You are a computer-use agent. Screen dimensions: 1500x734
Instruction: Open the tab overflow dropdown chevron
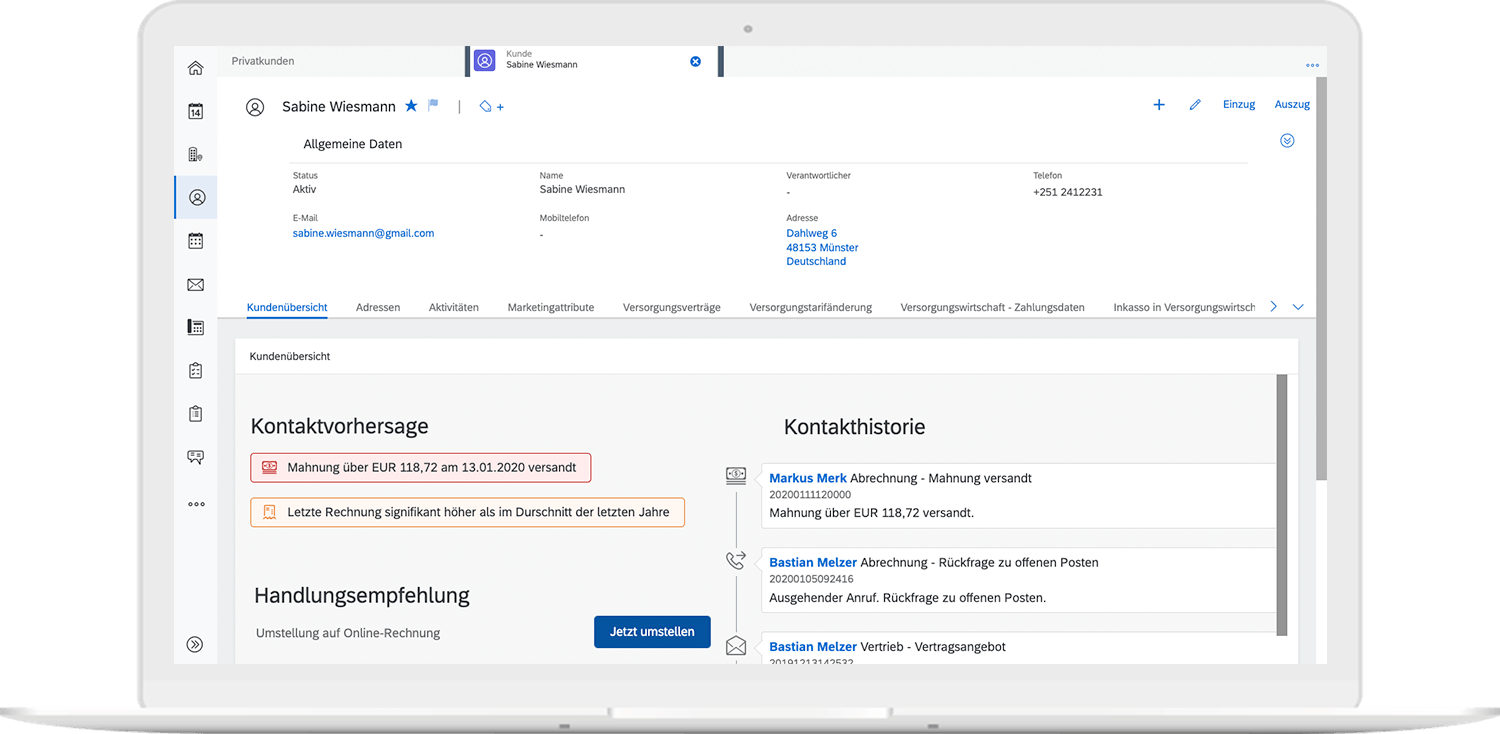pyautogui.click(x=1298, y=307)
